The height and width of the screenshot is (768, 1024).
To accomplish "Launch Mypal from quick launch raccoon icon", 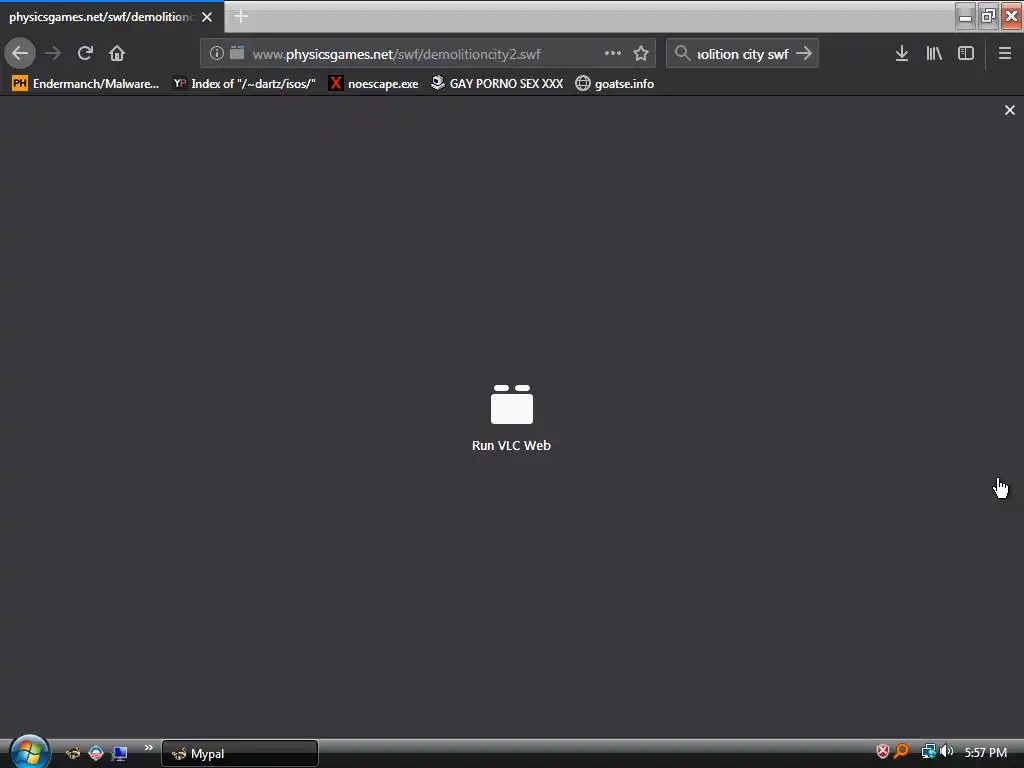I will 73,753.
